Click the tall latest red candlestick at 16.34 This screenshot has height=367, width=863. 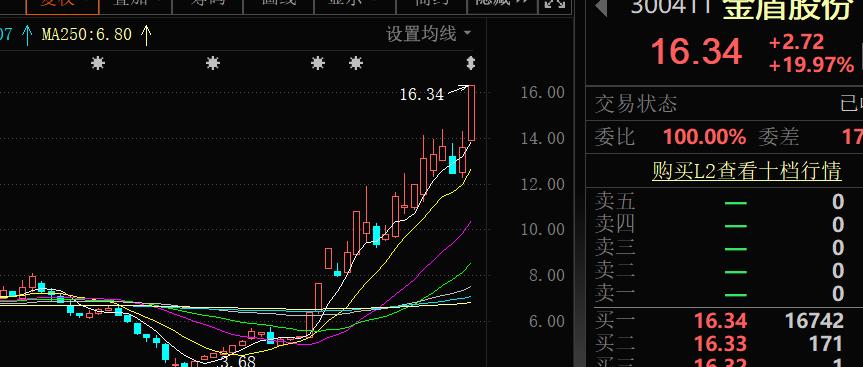(x=472, y=113)
